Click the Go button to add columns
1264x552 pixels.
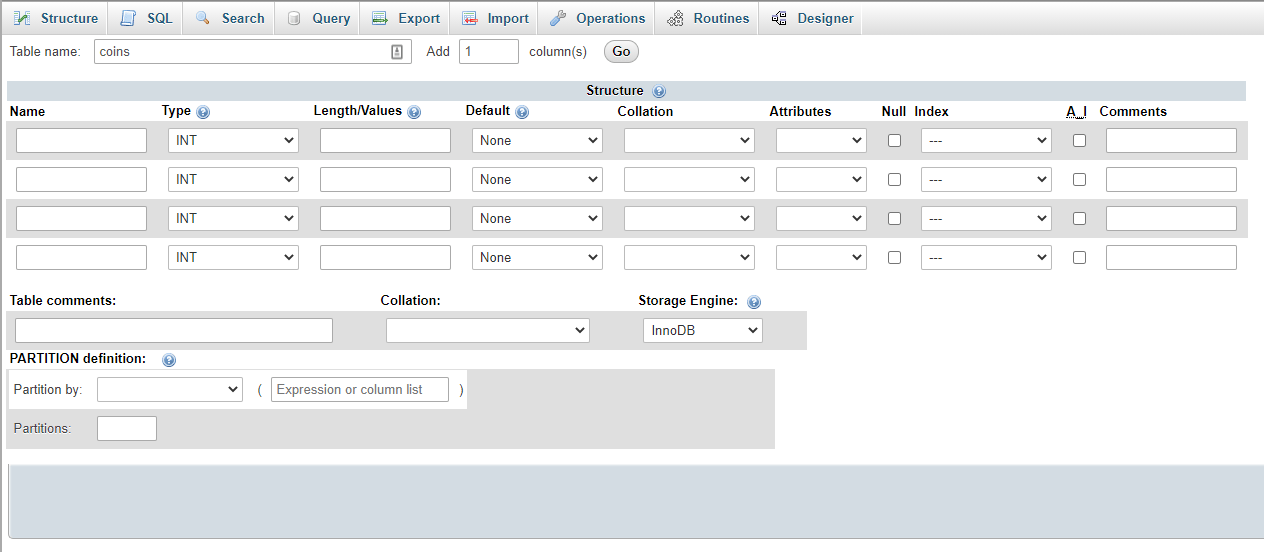[x=621, y=51]
